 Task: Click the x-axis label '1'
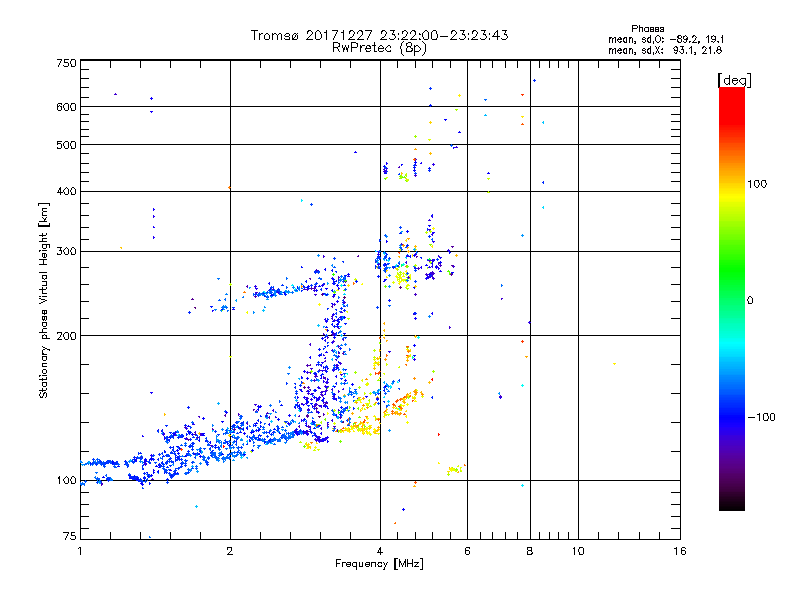(x=80, y=551)
